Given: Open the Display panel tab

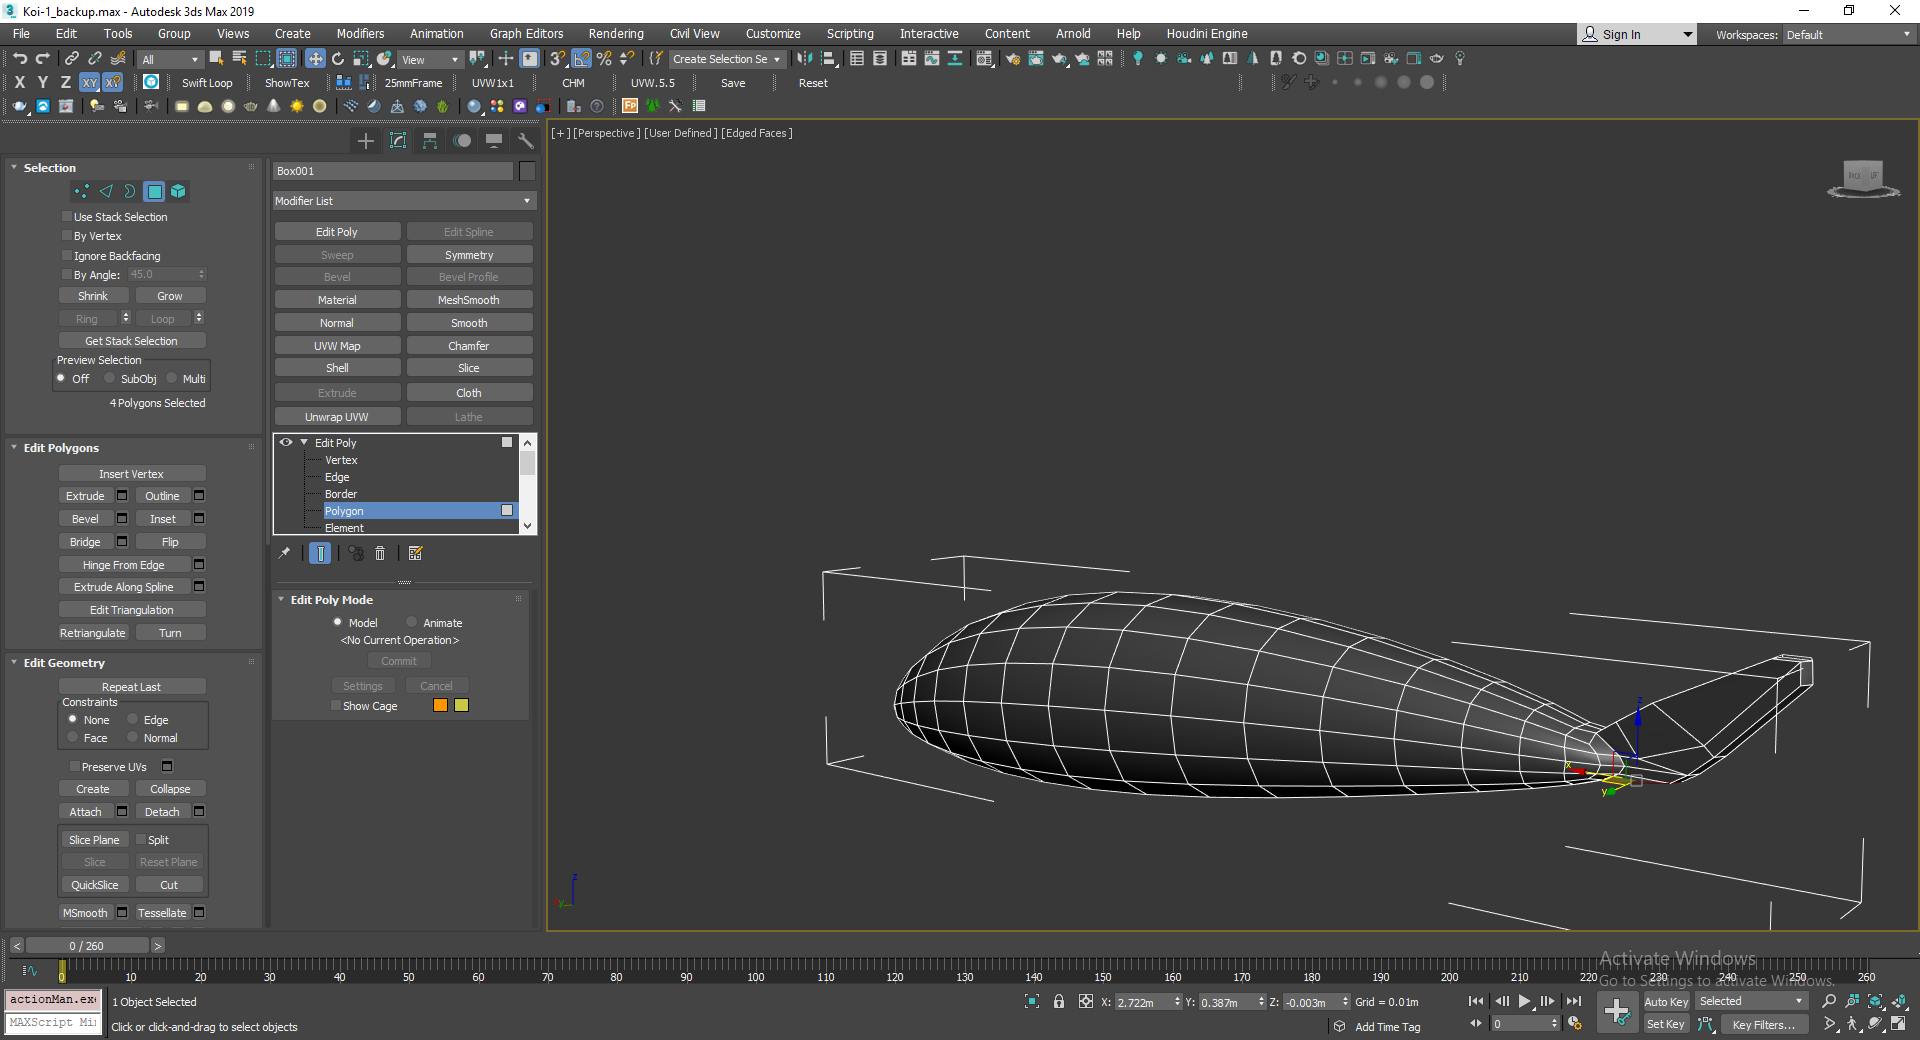Looking at the screenshot, I should point(494,141).
